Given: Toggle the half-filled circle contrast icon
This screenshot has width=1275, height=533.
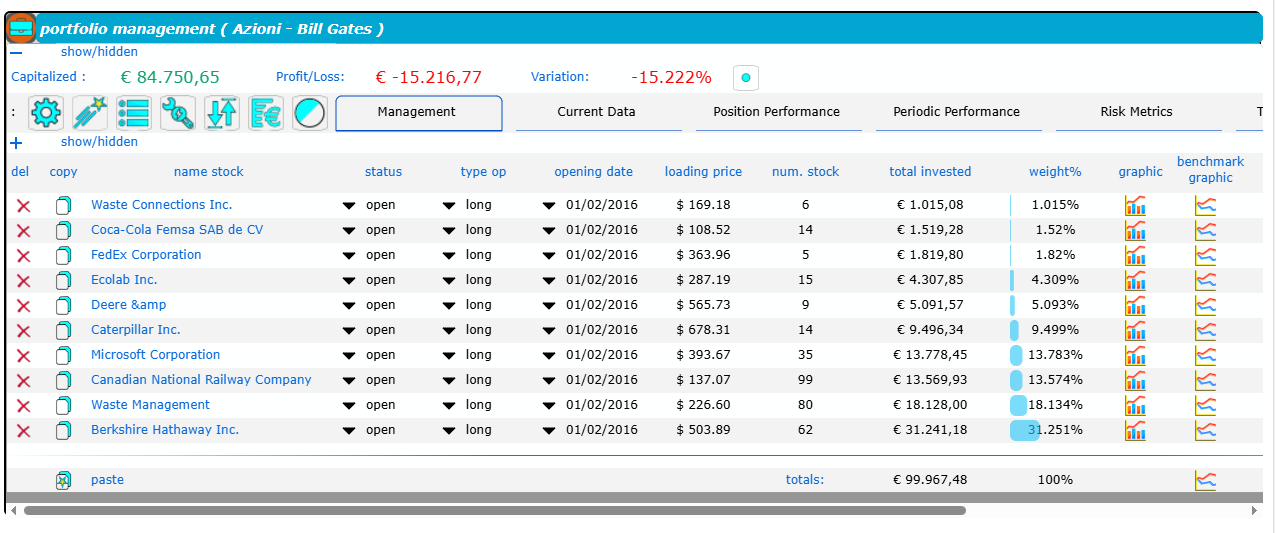Looking at the screenshot, I should point(310,113).
